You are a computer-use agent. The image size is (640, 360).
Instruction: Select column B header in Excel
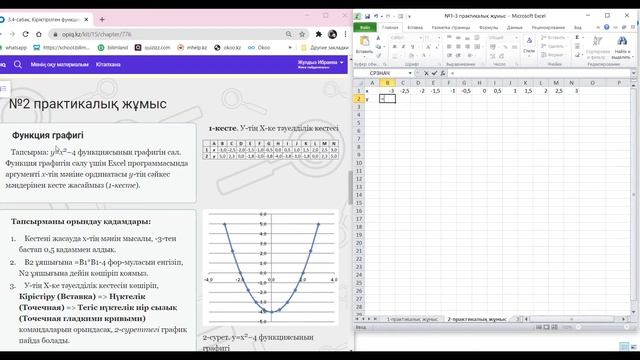[387, 83]
